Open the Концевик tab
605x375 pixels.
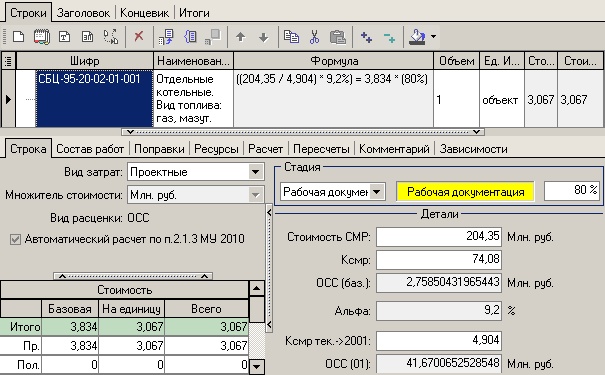tap(144, 13)
